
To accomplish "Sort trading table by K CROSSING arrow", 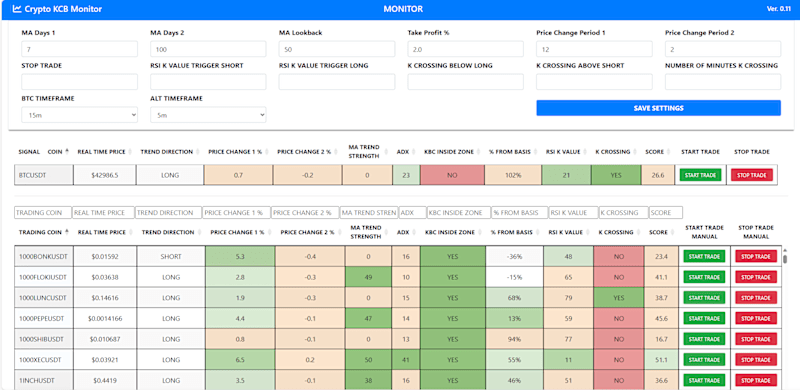I will coord(638,232).
